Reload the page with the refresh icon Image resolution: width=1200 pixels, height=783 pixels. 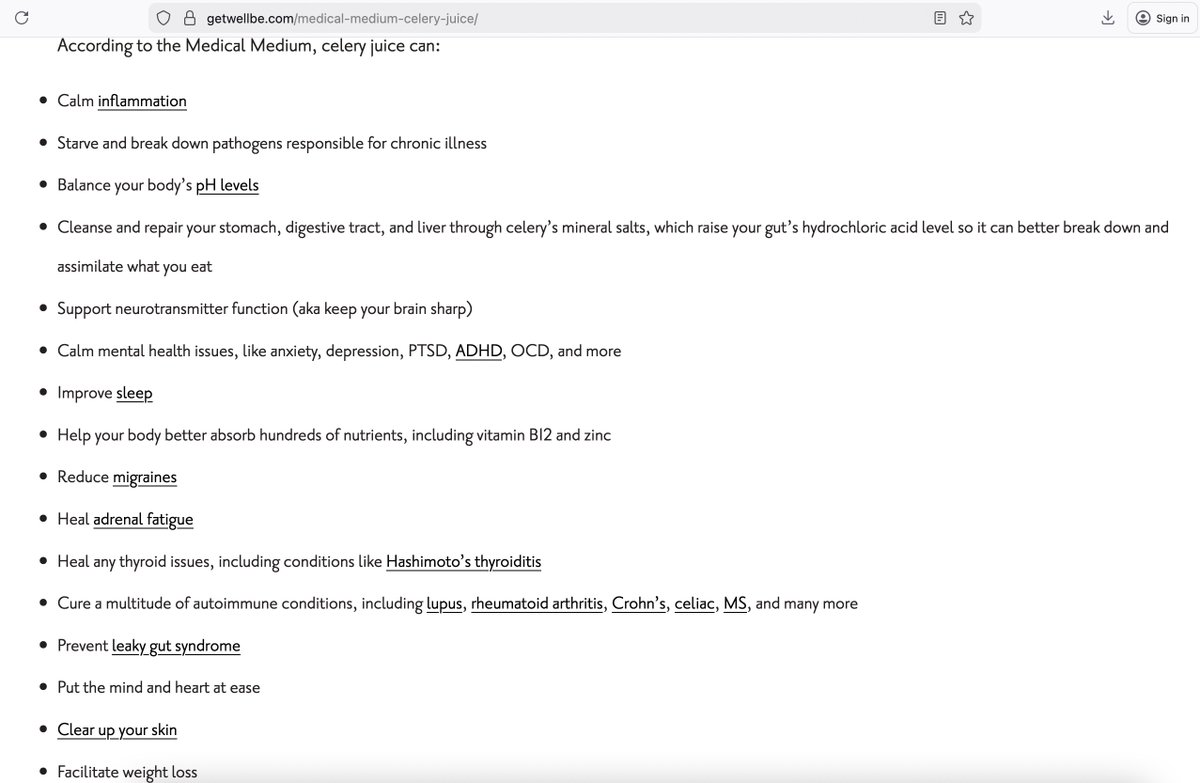pos(22,18)
